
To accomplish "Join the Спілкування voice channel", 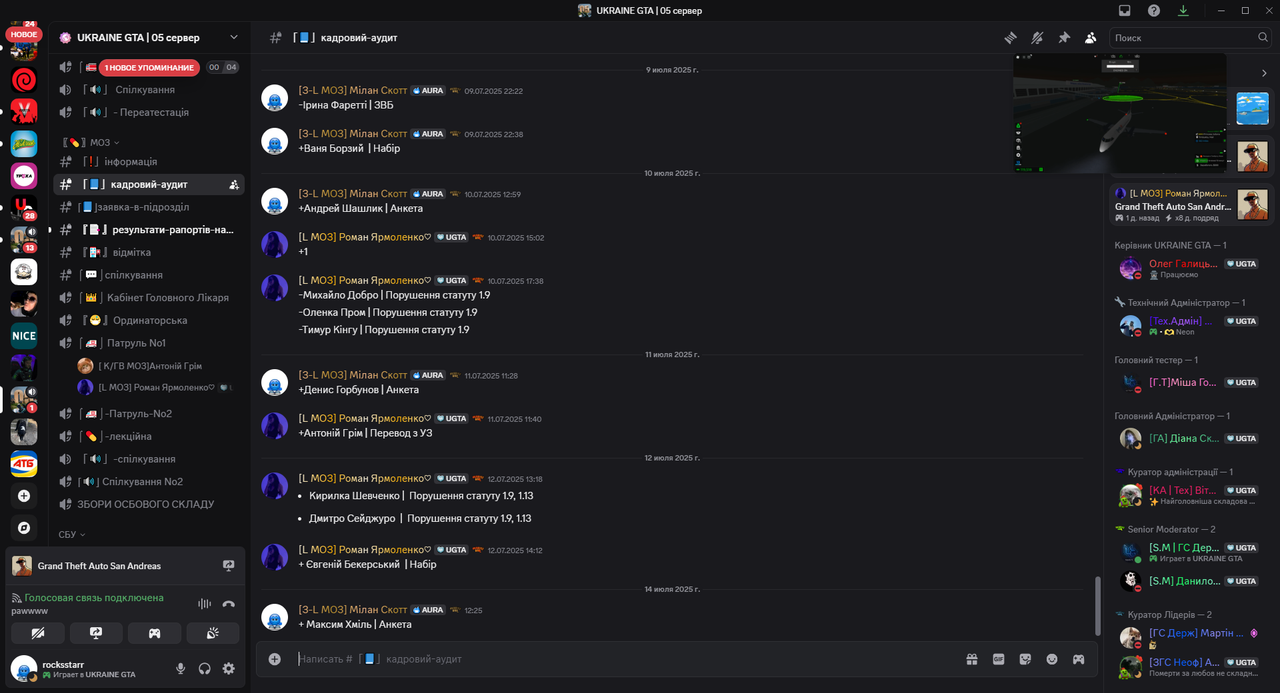I will (x=150, y=90).
